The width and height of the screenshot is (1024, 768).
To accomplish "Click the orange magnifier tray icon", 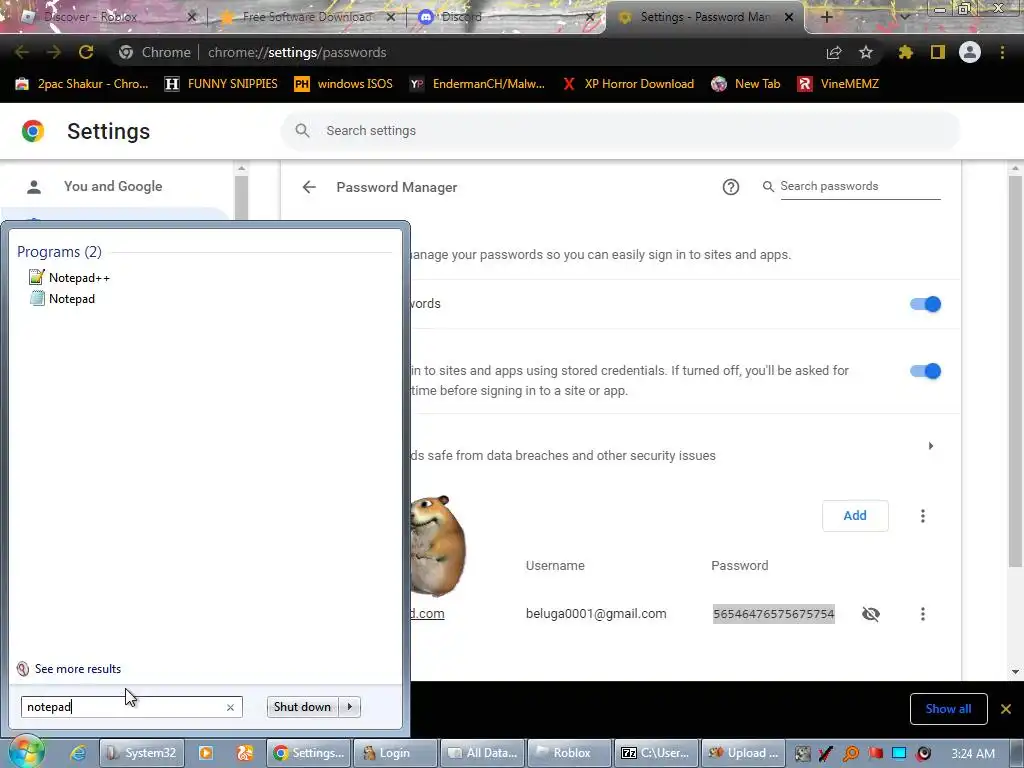I will (851, 754).
